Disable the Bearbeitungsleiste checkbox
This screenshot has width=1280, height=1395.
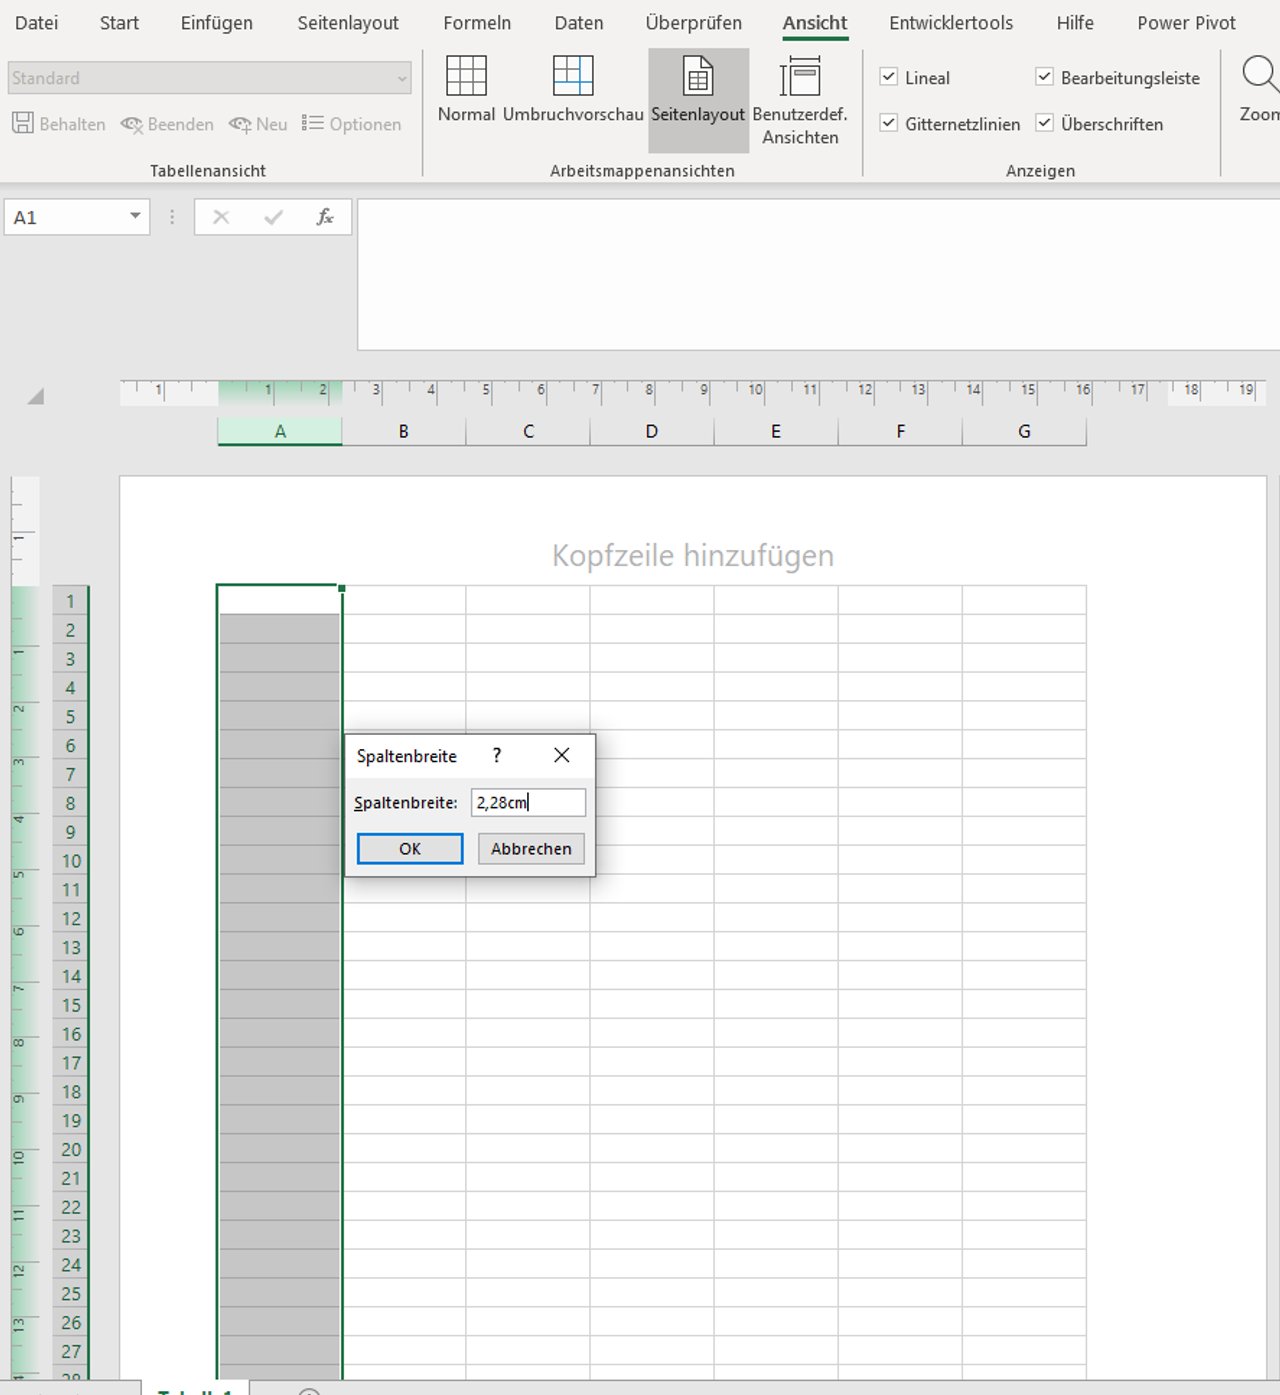tap(1044, 77)
